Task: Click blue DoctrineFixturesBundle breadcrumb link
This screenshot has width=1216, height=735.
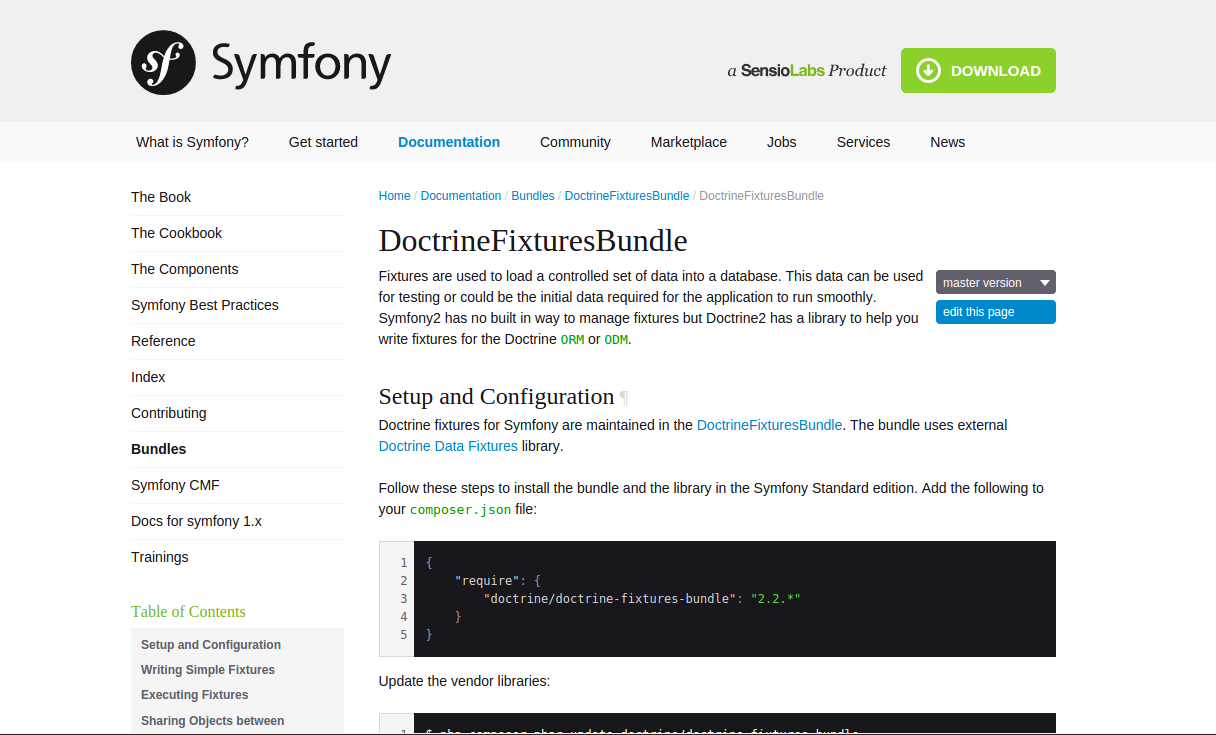Action: pos(627,196)
